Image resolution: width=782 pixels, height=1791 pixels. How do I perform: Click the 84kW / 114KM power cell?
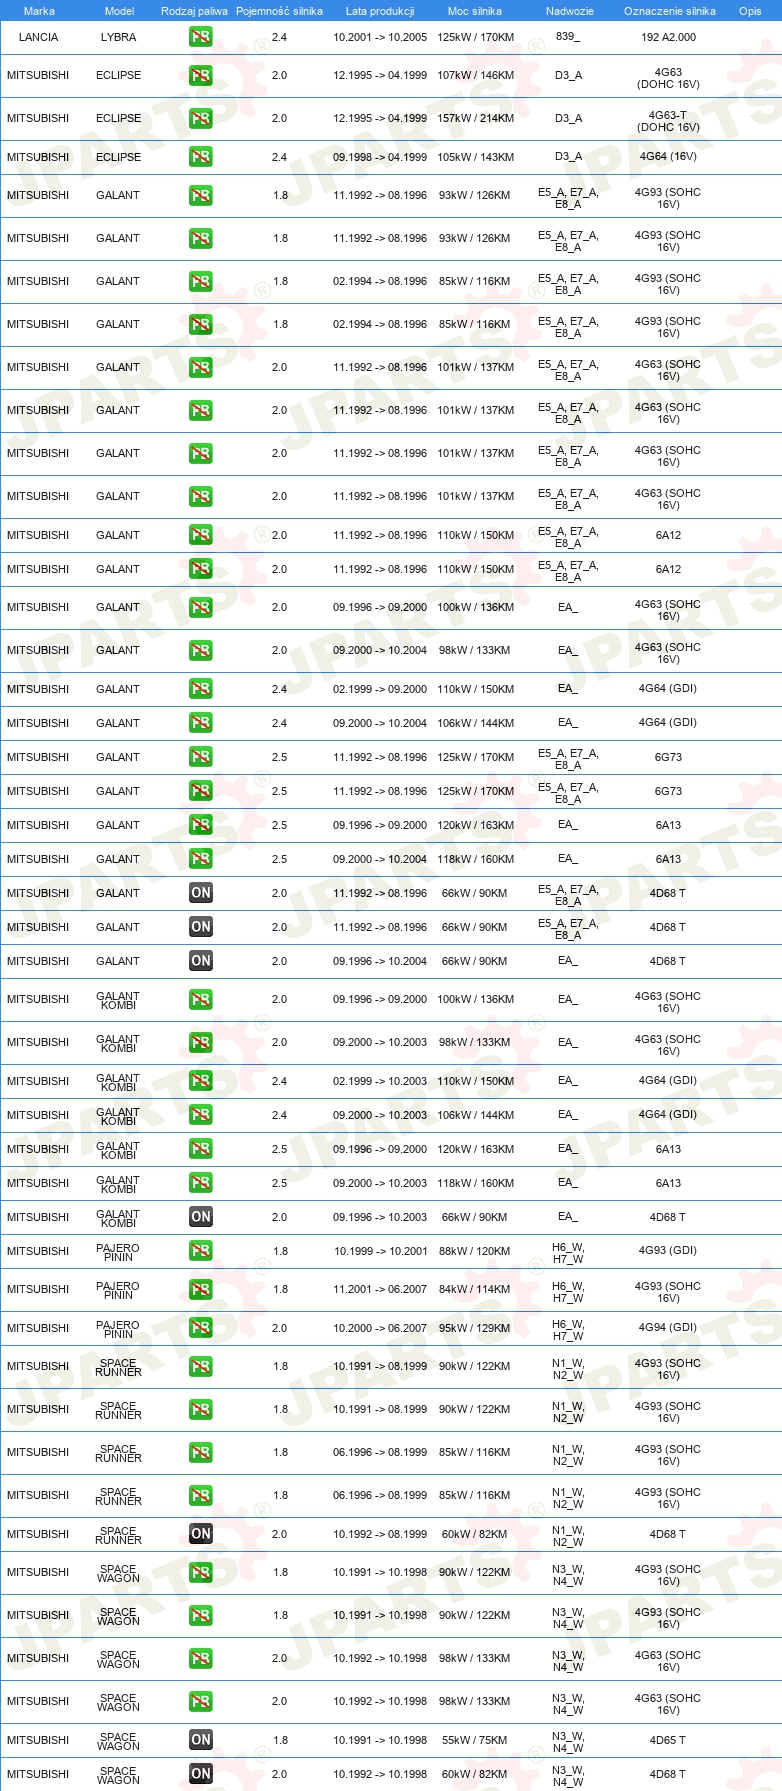point(475,1290)
